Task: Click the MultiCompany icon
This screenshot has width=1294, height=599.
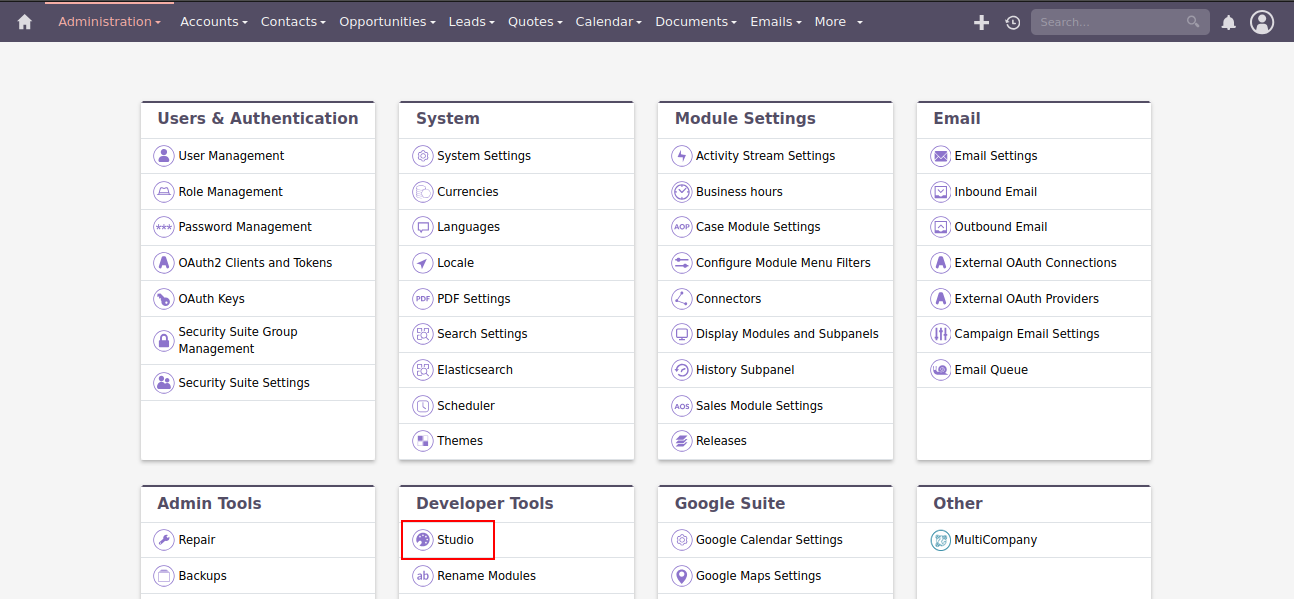Action: pyautogui.click(x=940, y=540)
